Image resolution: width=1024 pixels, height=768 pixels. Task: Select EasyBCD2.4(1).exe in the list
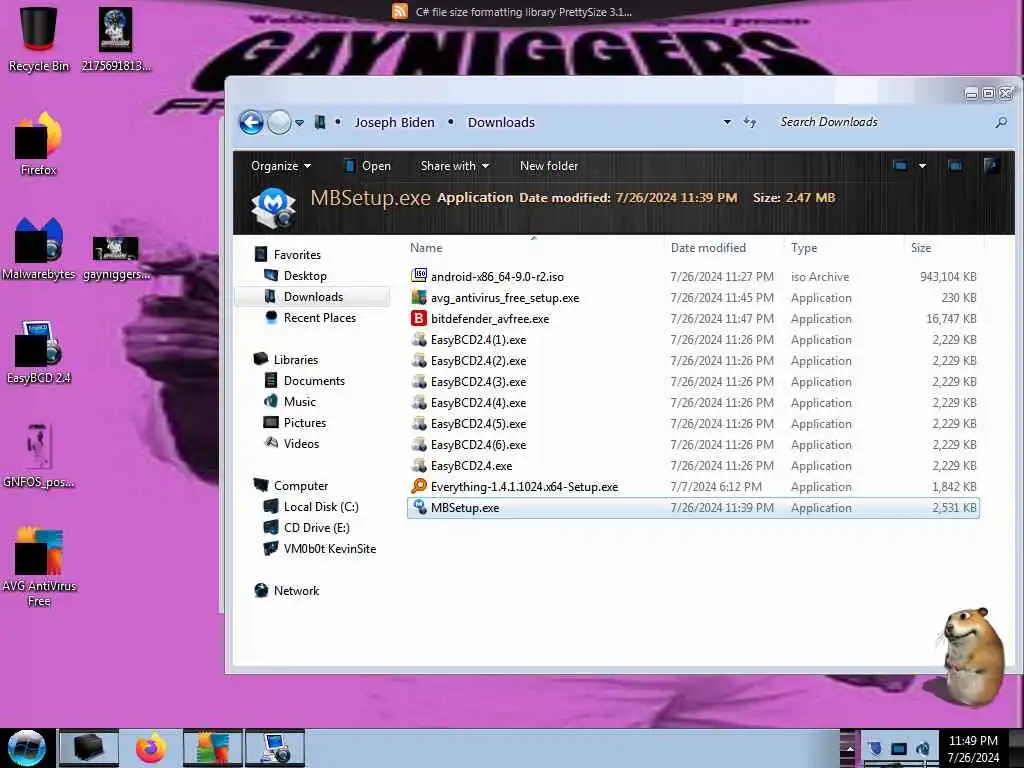click(693, 340)
